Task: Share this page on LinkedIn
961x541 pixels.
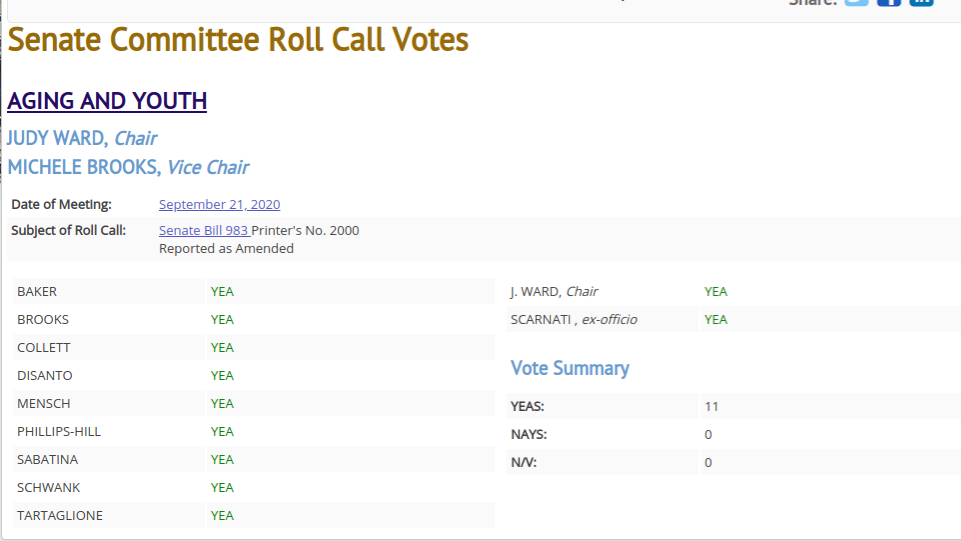Action: click(x=921, y=3)
